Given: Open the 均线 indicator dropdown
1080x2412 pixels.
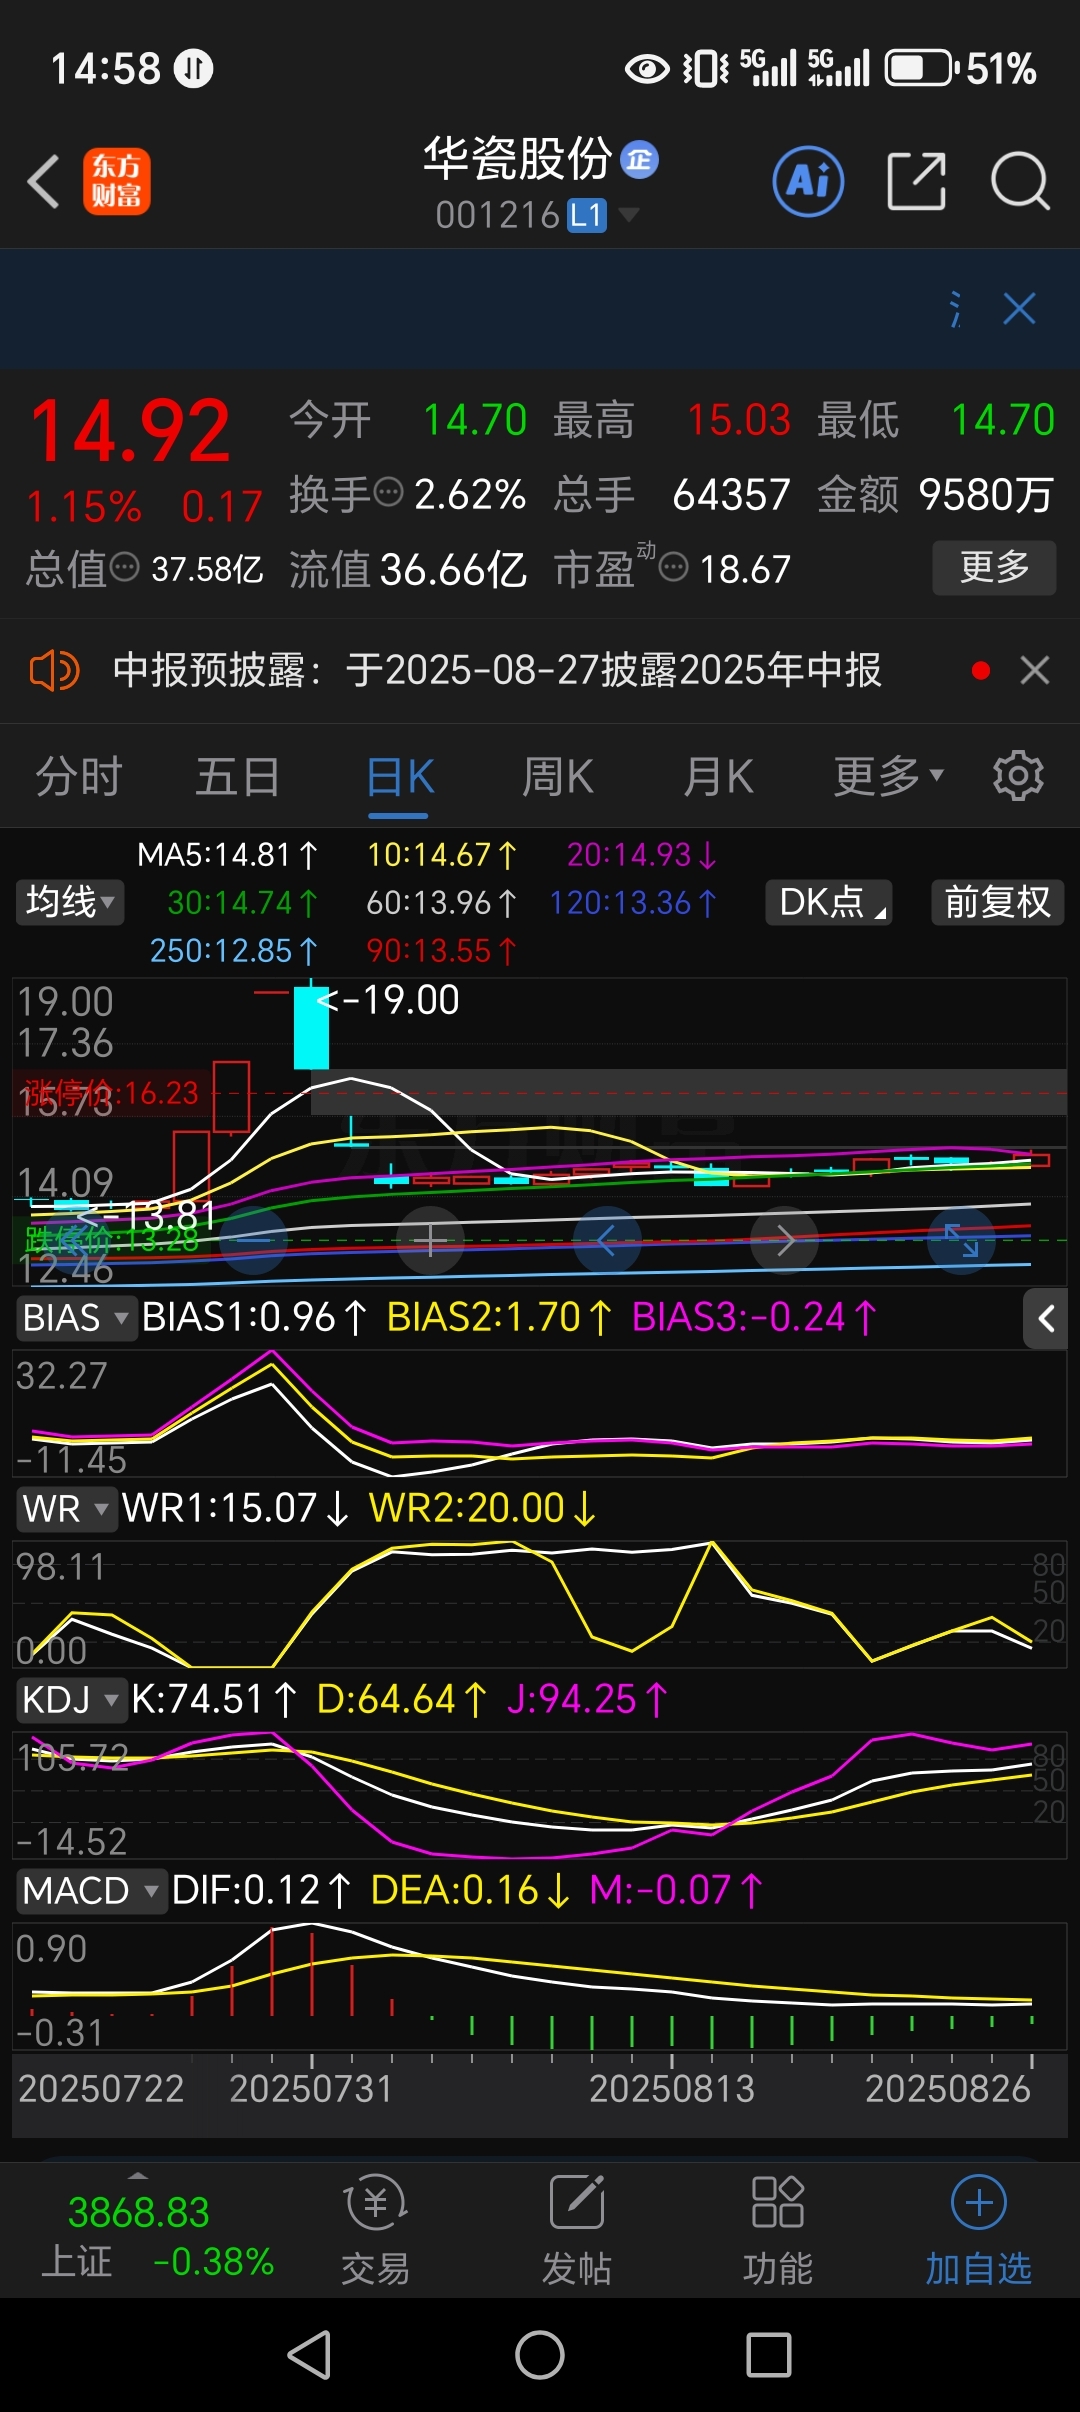Looking at the screenshot, I should (x=70, y=902).
